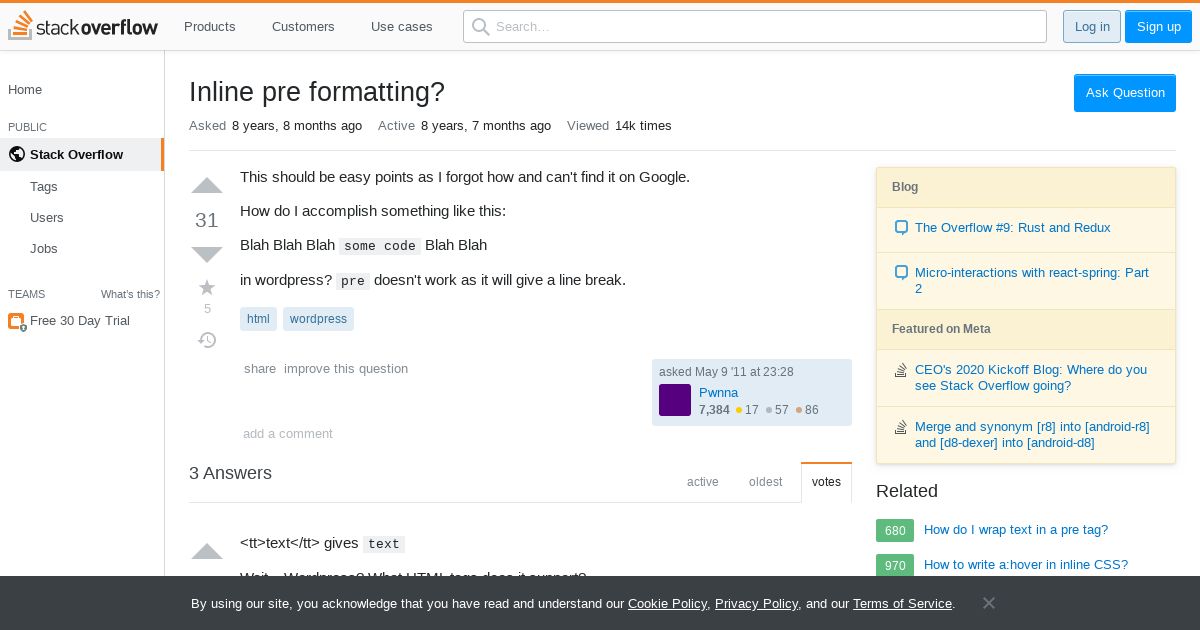Screen dimensions: 1200x630
Task: Click "add a comment" under the question
Action: [288, 434]
